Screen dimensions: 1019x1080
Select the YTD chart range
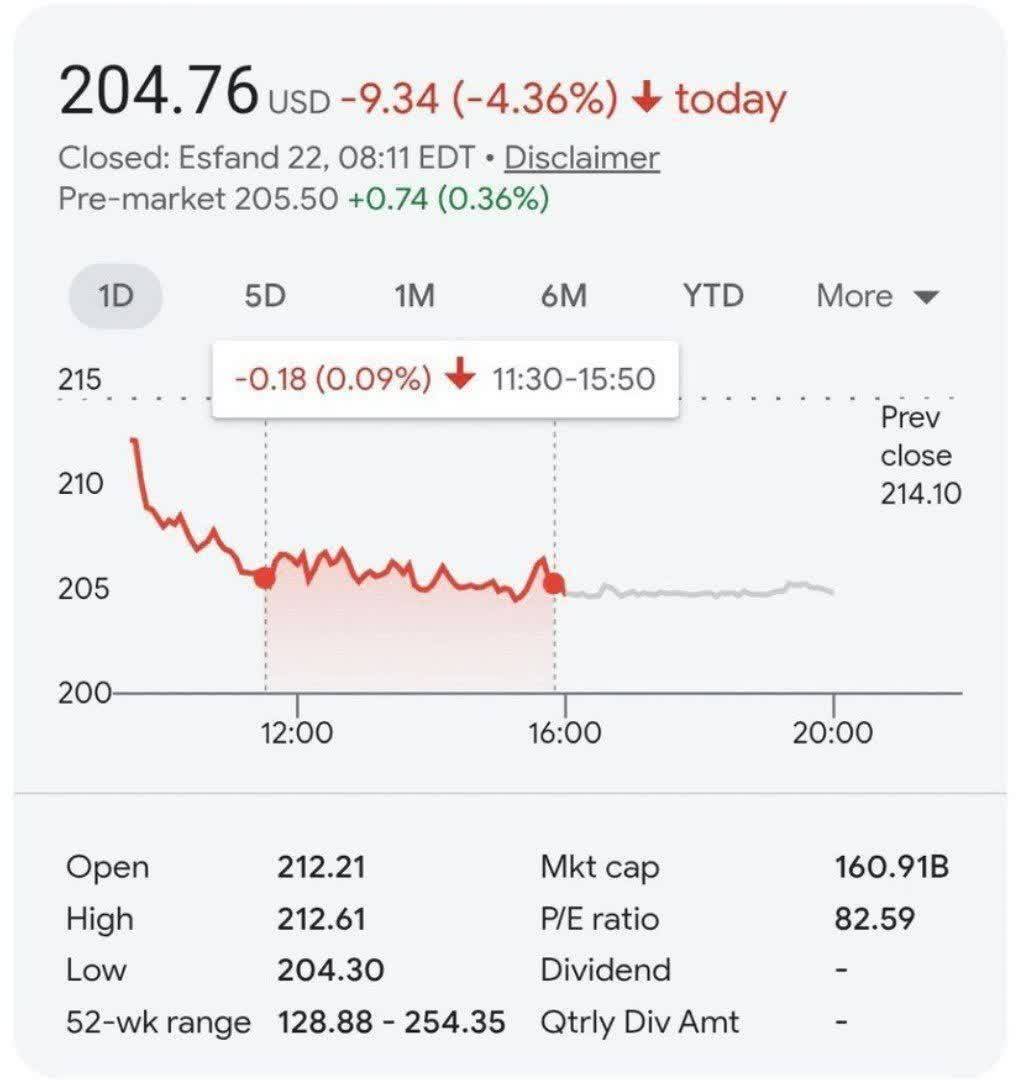coord(713,297)
